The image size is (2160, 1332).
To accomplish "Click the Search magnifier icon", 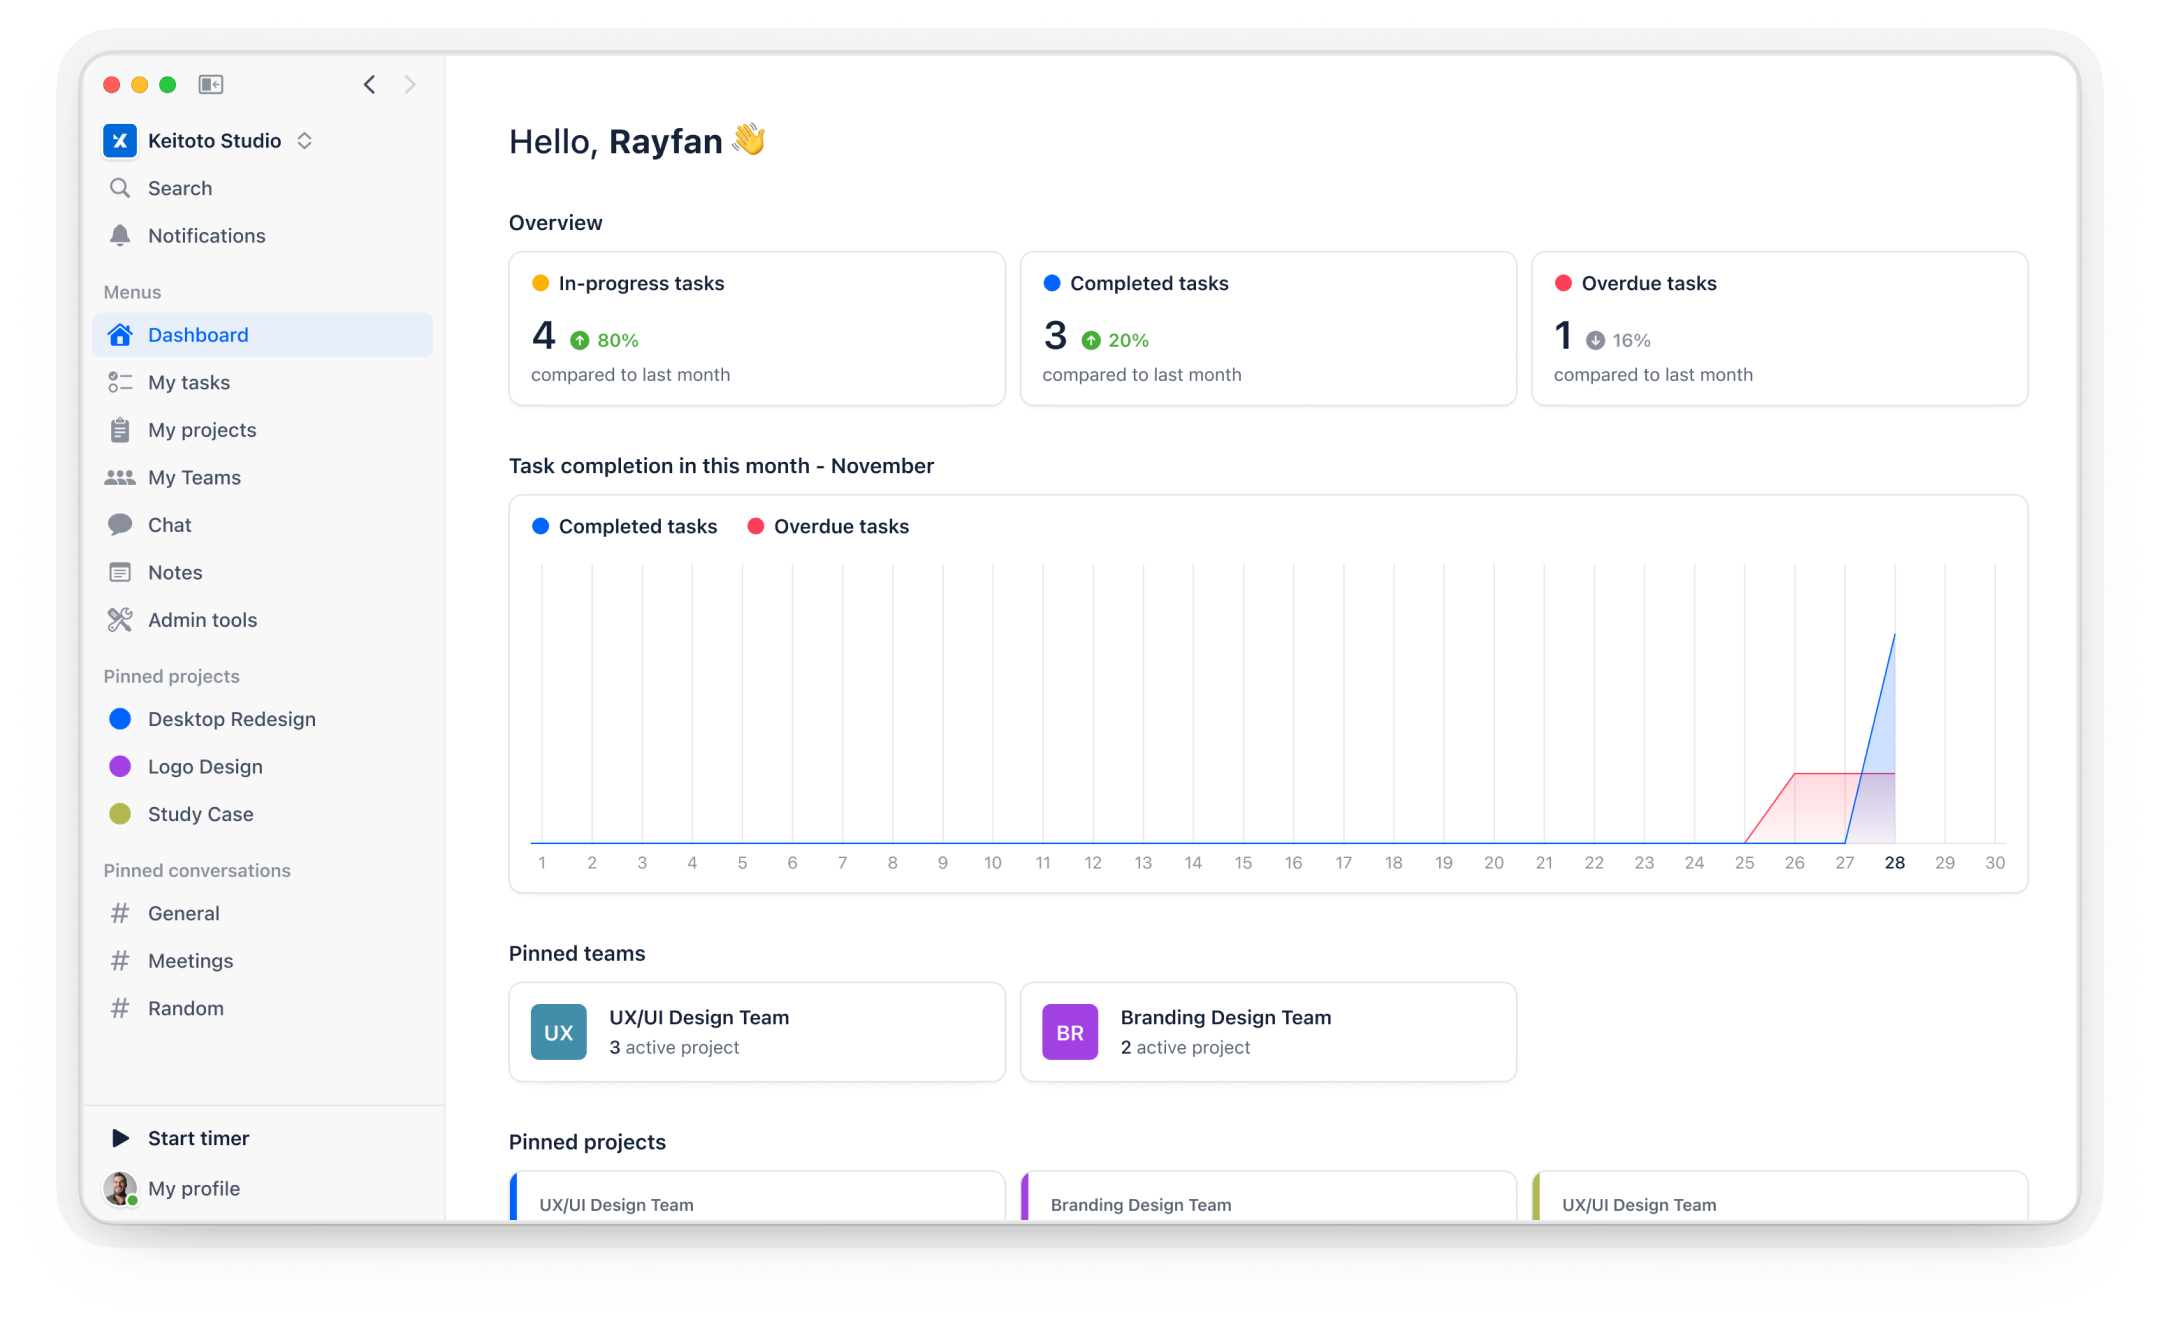I will tap(120, 188).
